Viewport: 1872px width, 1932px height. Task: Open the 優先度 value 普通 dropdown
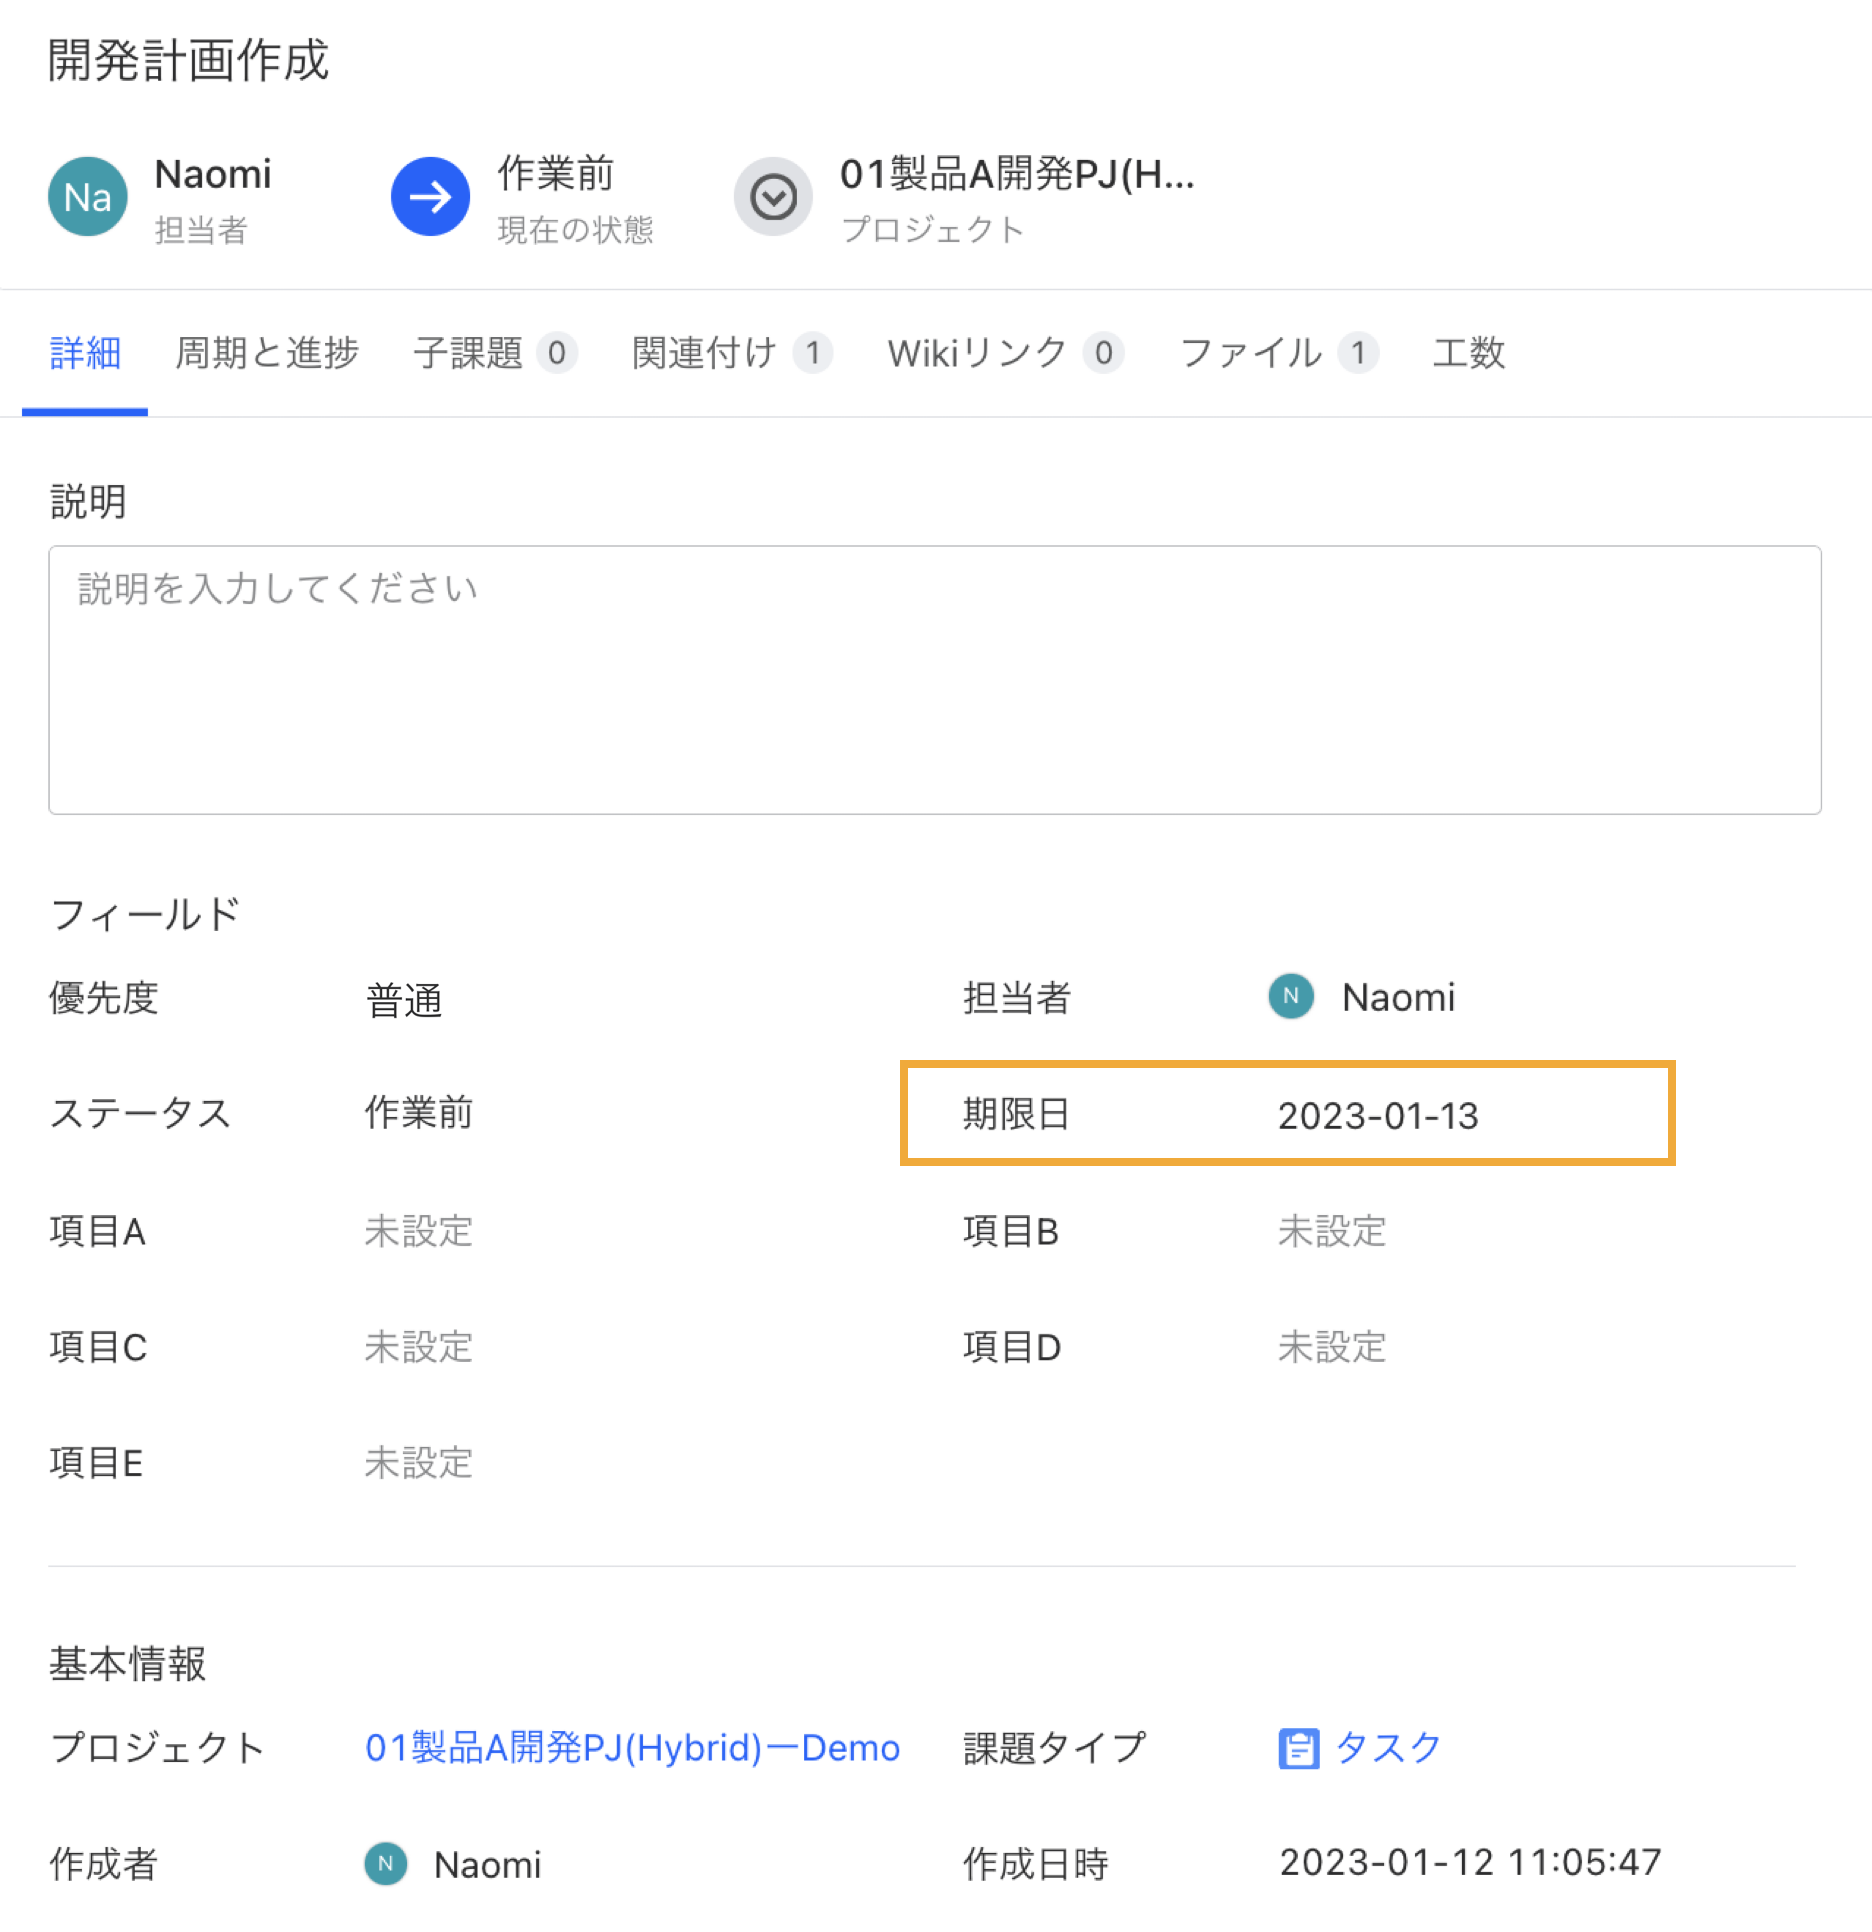point(404,1000)
